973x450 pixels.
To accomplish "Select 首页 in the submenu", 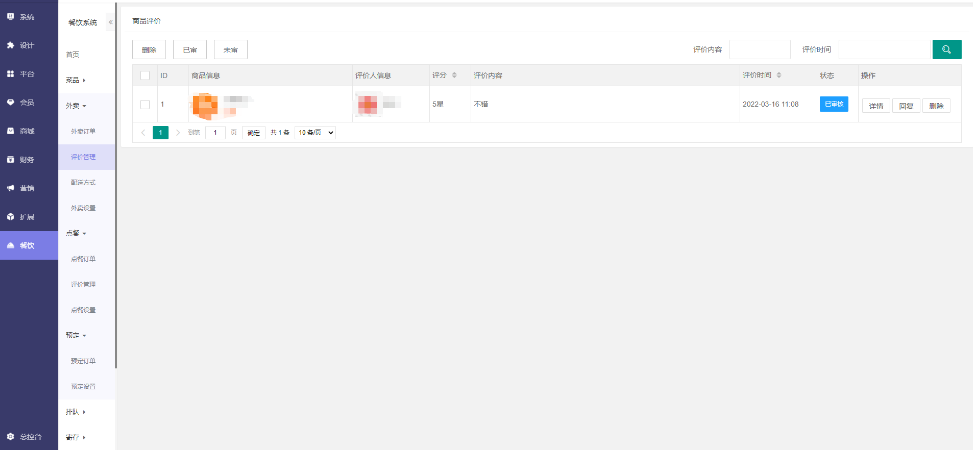I will point(72,54).
